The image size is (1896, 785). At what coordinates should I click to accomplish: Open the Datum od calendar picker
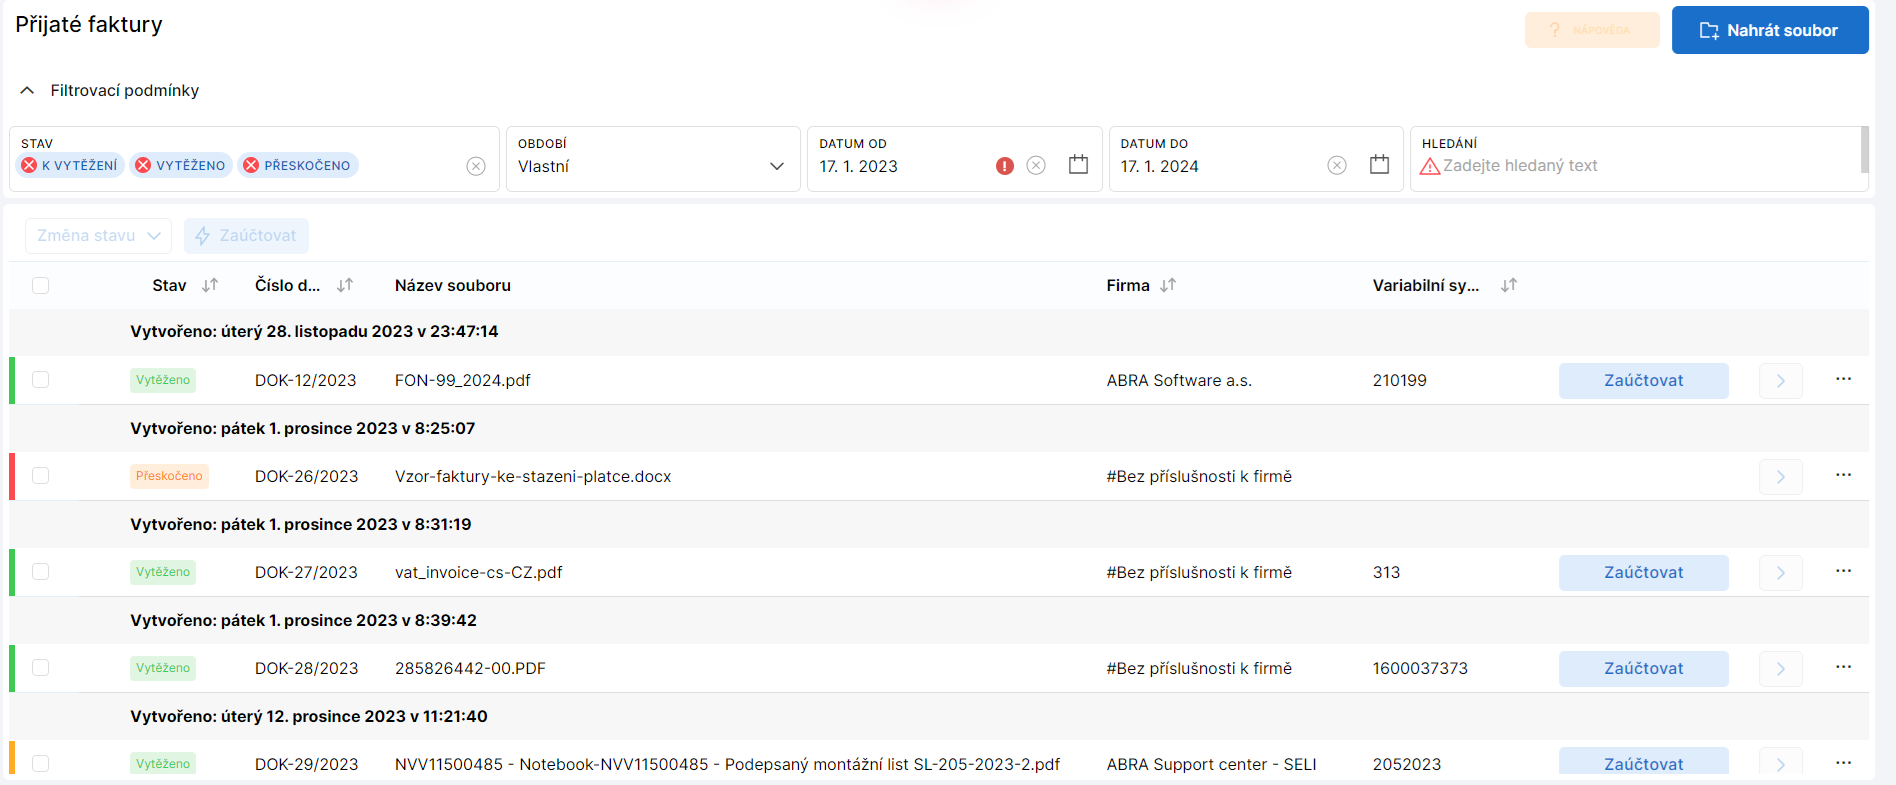(x=1078, y=165)
